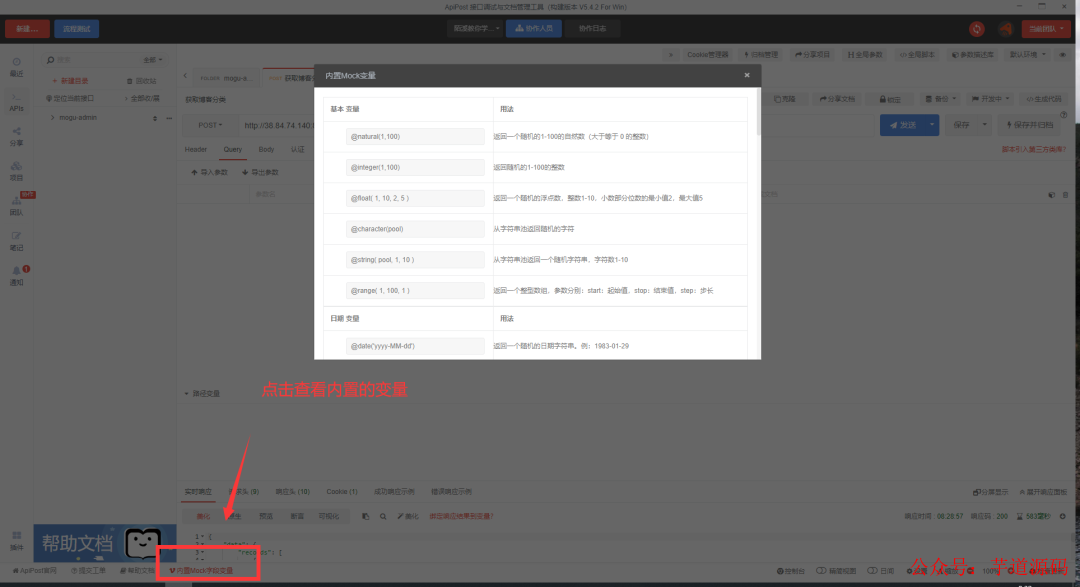The width and height of the screenshot is (1080, 587).
Task: Switch to the Body tab
Action: [267, 150]
